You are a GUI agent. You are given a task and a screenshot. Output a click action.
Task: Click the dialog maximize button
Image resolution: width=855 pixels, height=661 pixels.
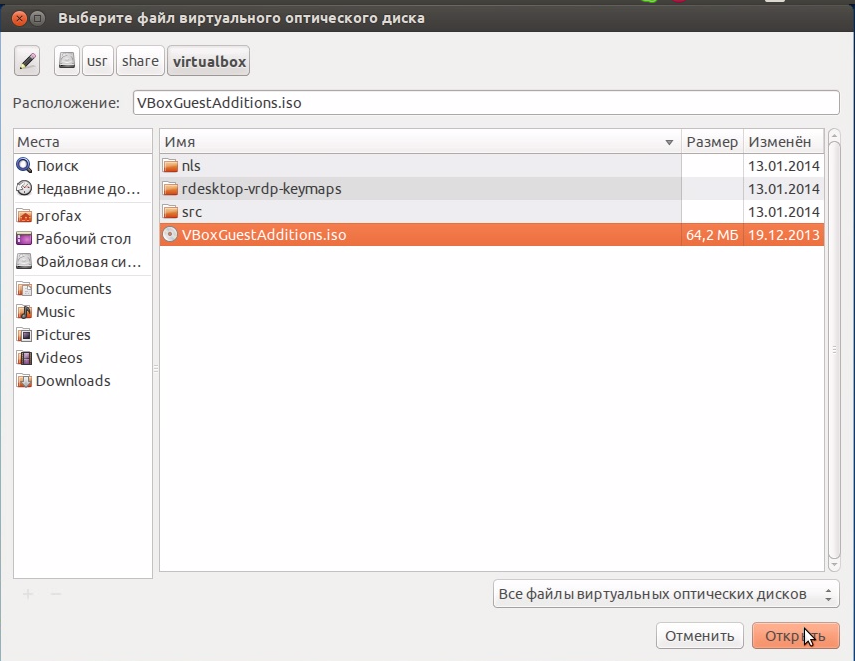pos(37,19)
